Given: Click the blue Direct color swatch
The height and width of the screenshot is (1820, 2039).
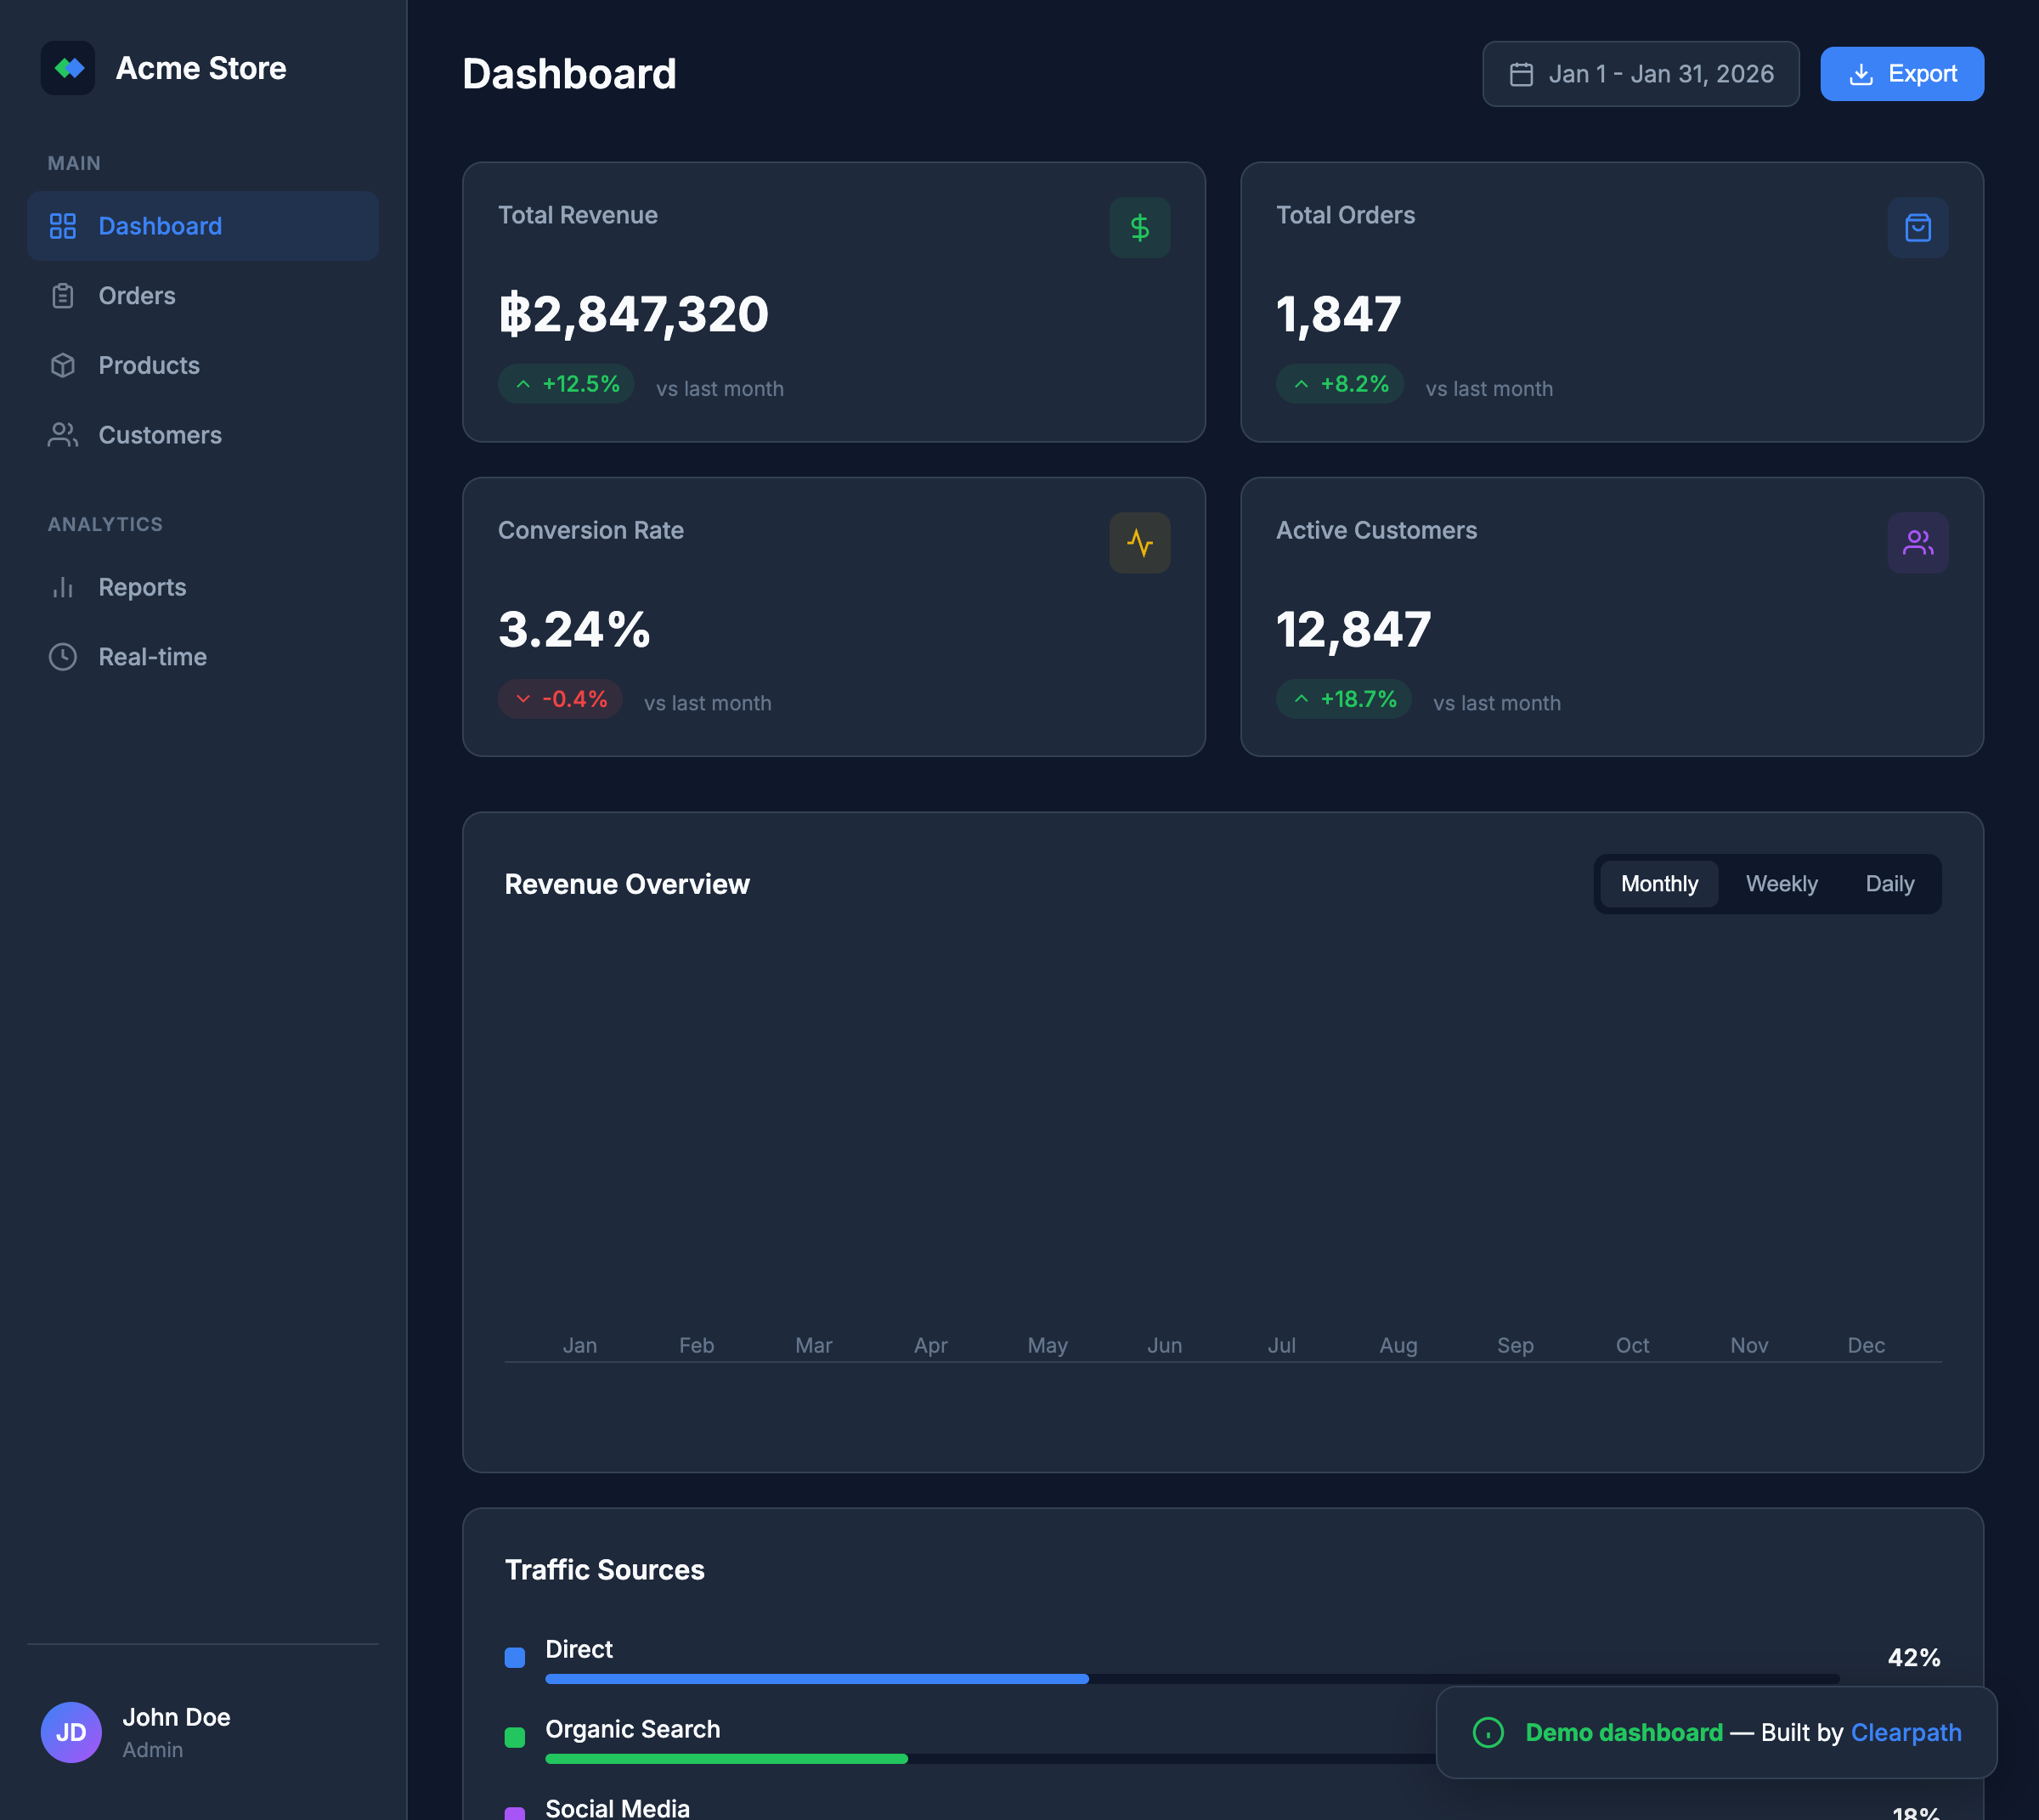Looking at the screenshot, I should pos(514,1657).
